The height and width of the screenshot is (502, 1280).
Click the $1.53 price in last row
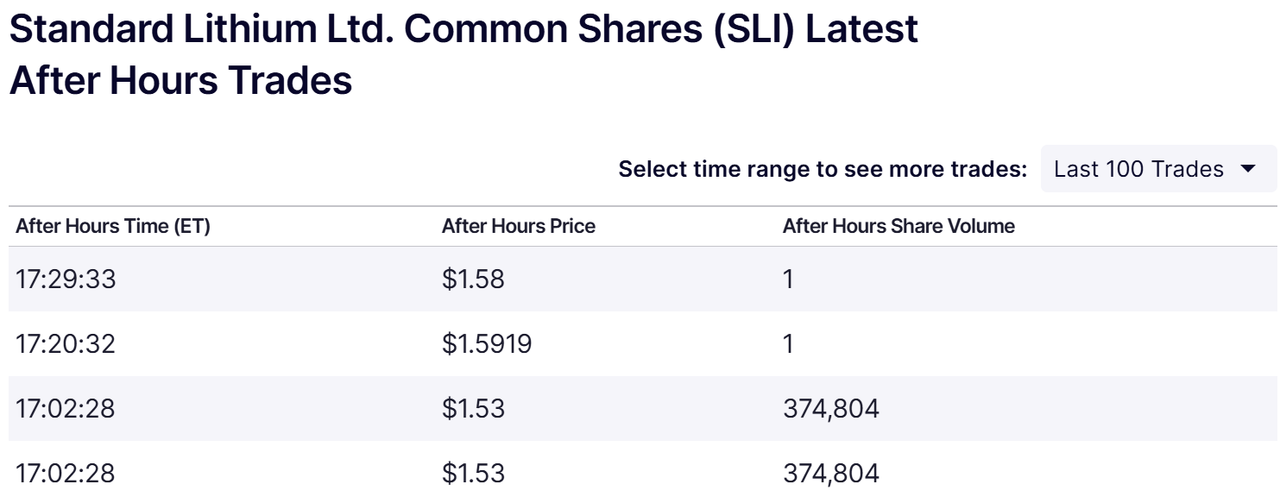473,473
